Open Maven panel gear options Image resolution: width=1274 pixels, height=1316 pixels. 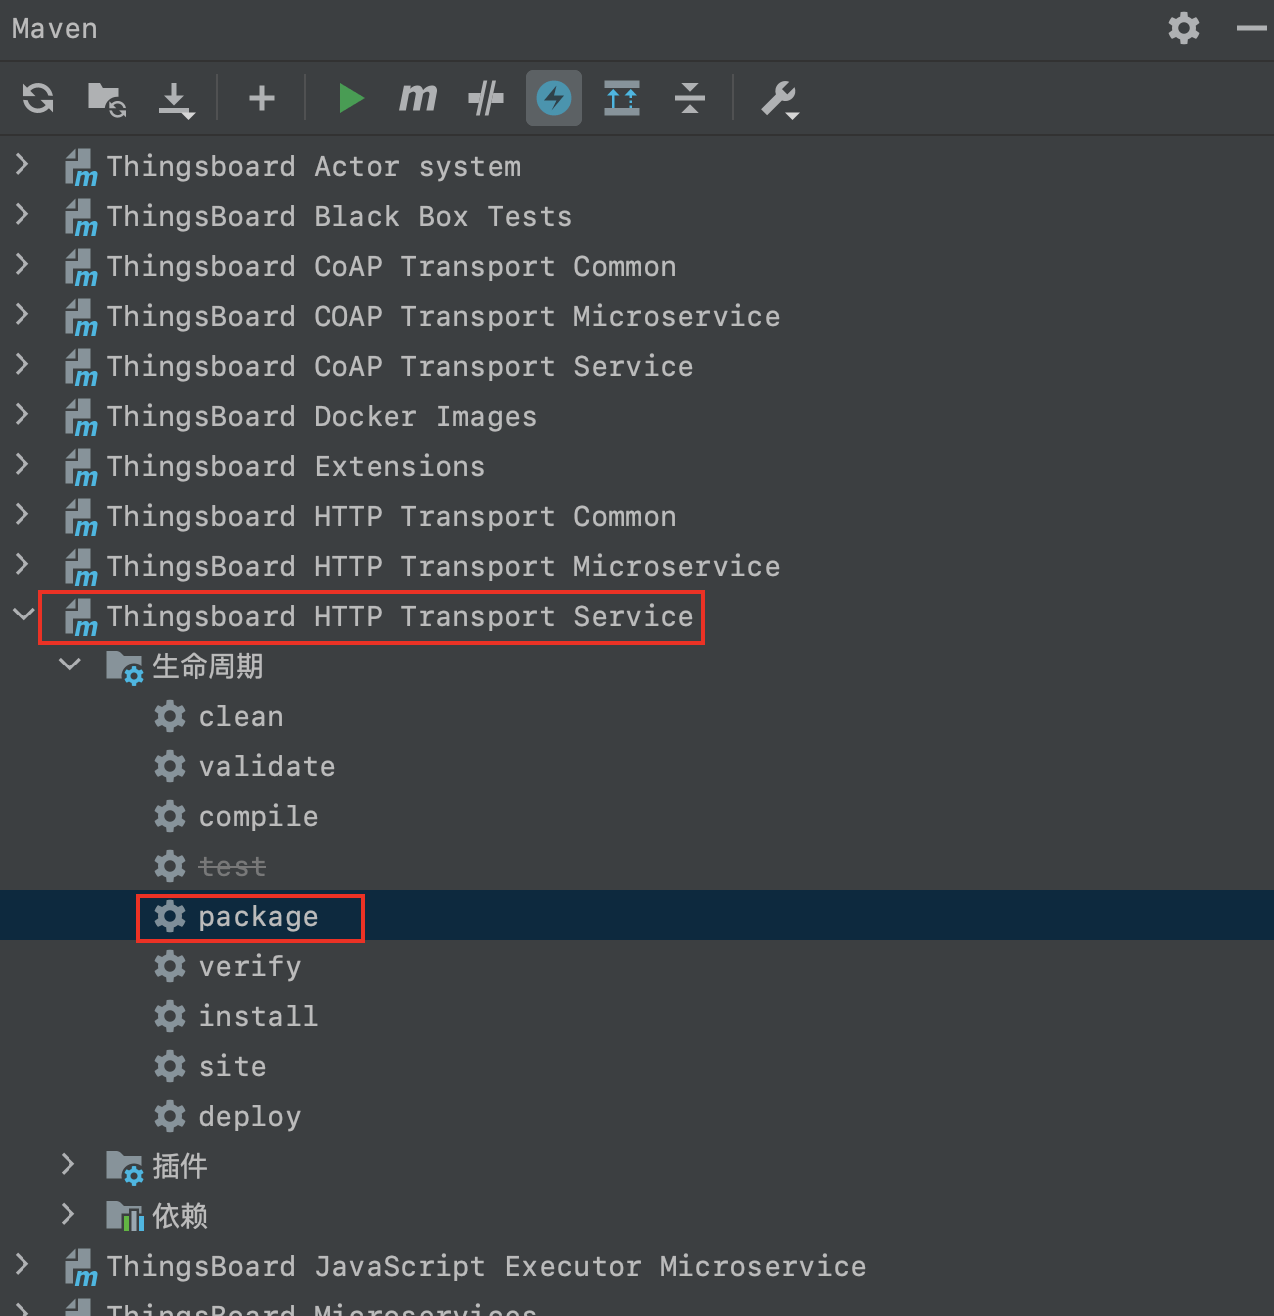pyautogui.click(x=1184, y=28)
